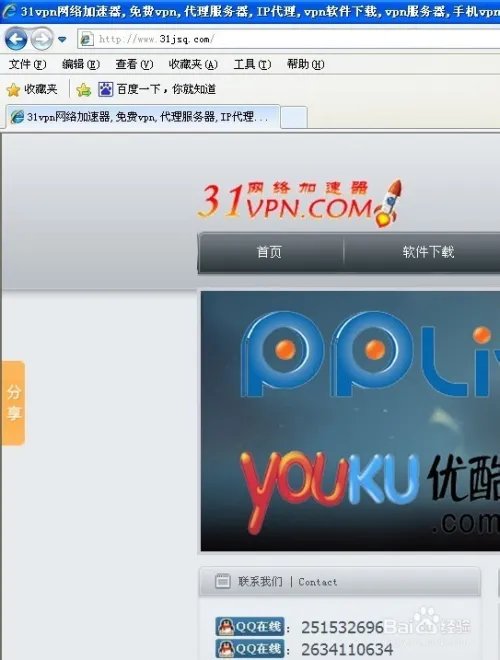This screenshot has width=500, height=660.
Task: Click the browser Forward arrow button
Action: [x=42, y=39]
